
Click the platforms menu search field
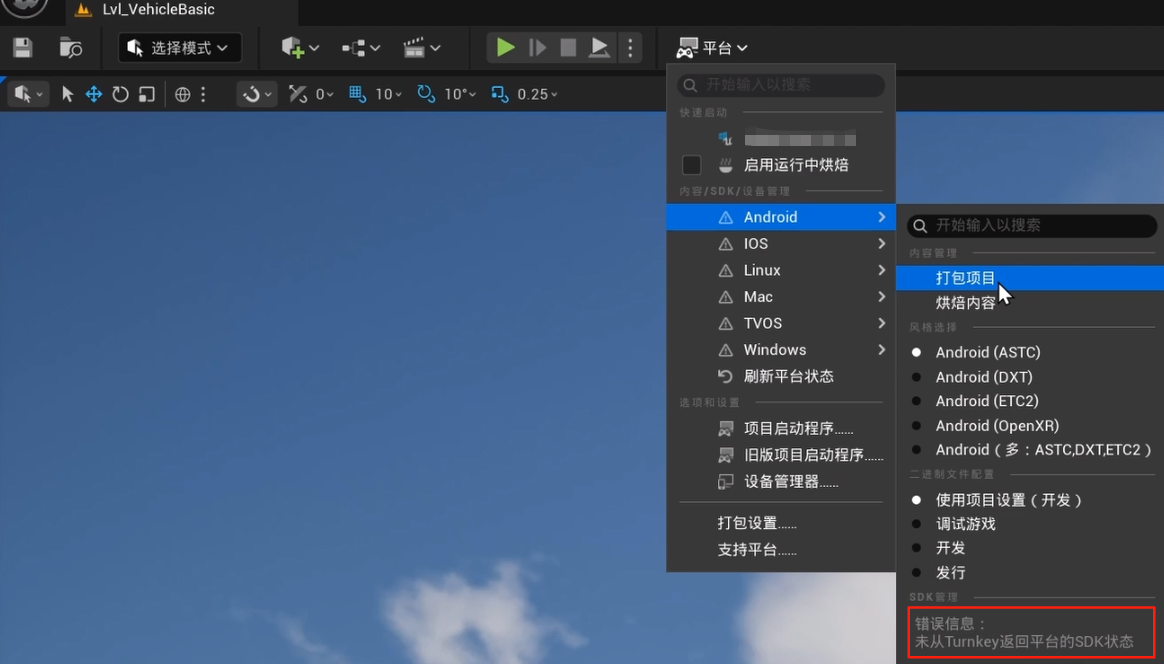781,85
